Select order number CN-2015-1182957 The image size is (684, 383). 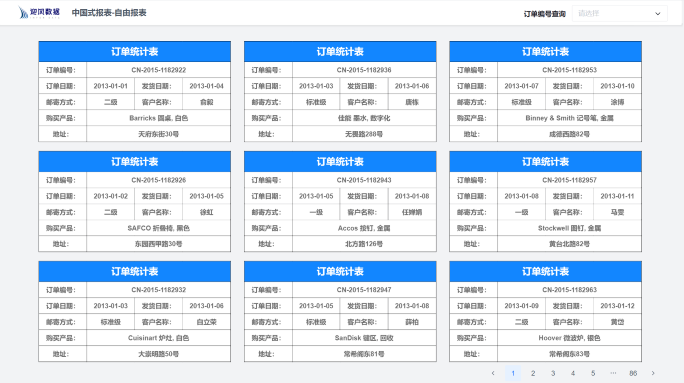tap(570, 180)
